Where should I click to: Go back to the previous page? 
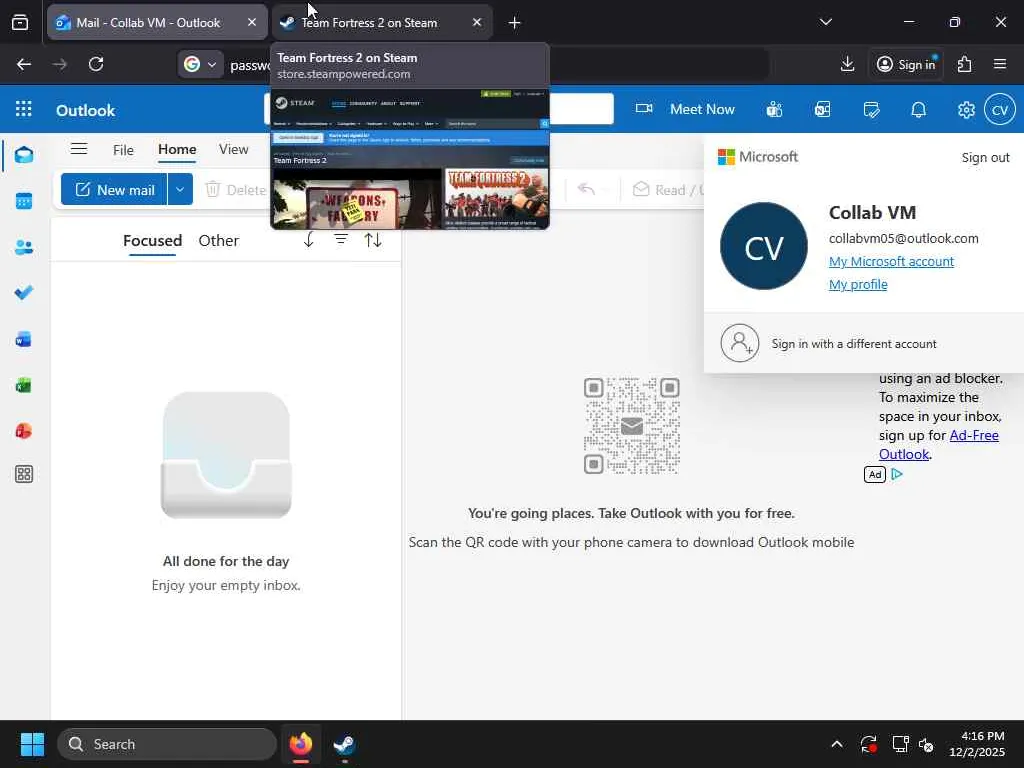(x=24, y=64)
